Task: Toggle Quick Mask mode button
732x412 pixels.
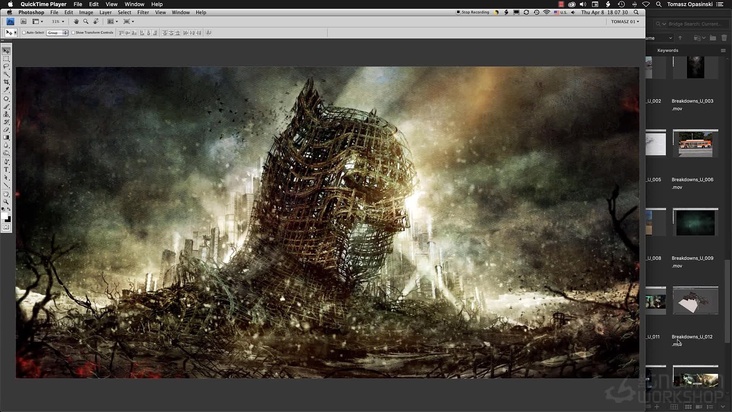Action: [x=6, y=227]
